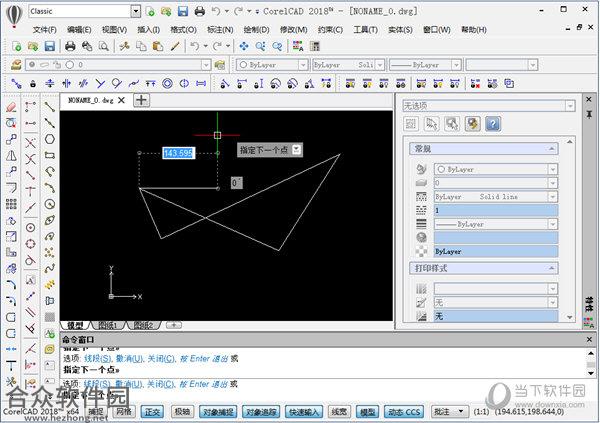Click the line scale field showing 1

[496, 210]
